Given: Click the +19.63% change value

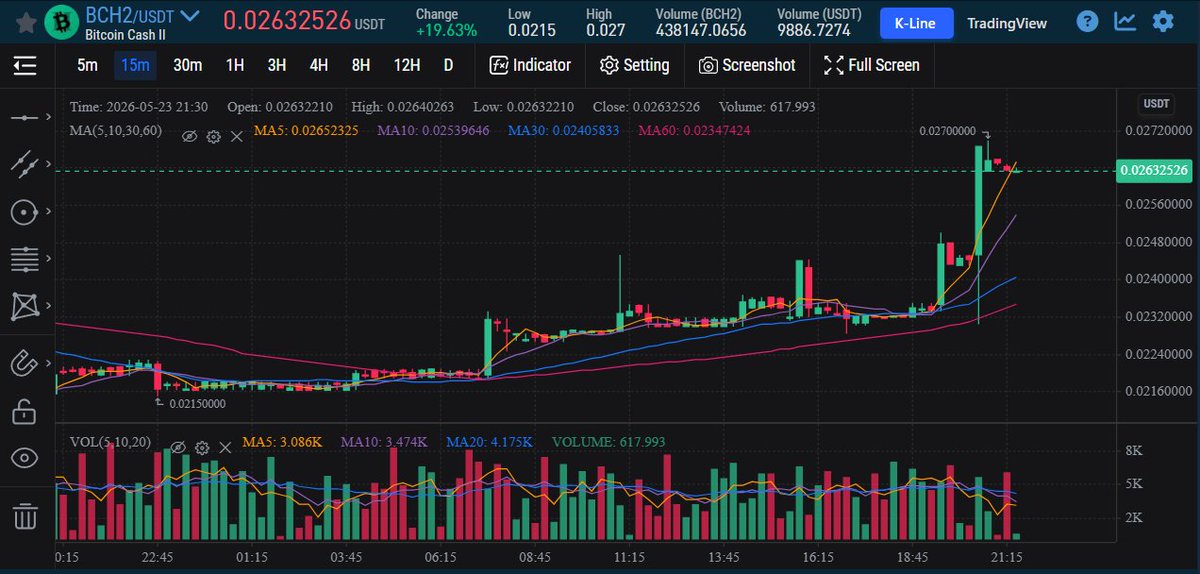Looking at the screenshot, I should tap(446, 30).
